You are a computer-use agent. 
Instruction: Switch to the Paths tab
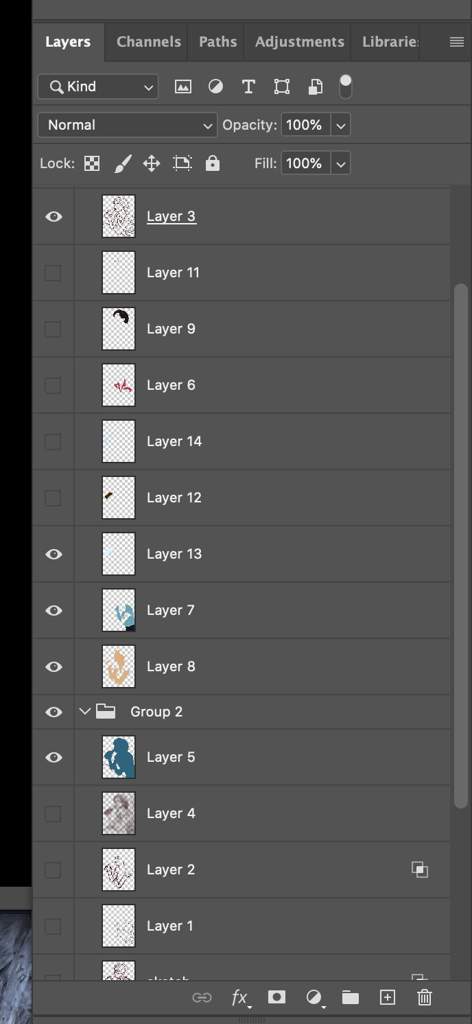(217, 42)
